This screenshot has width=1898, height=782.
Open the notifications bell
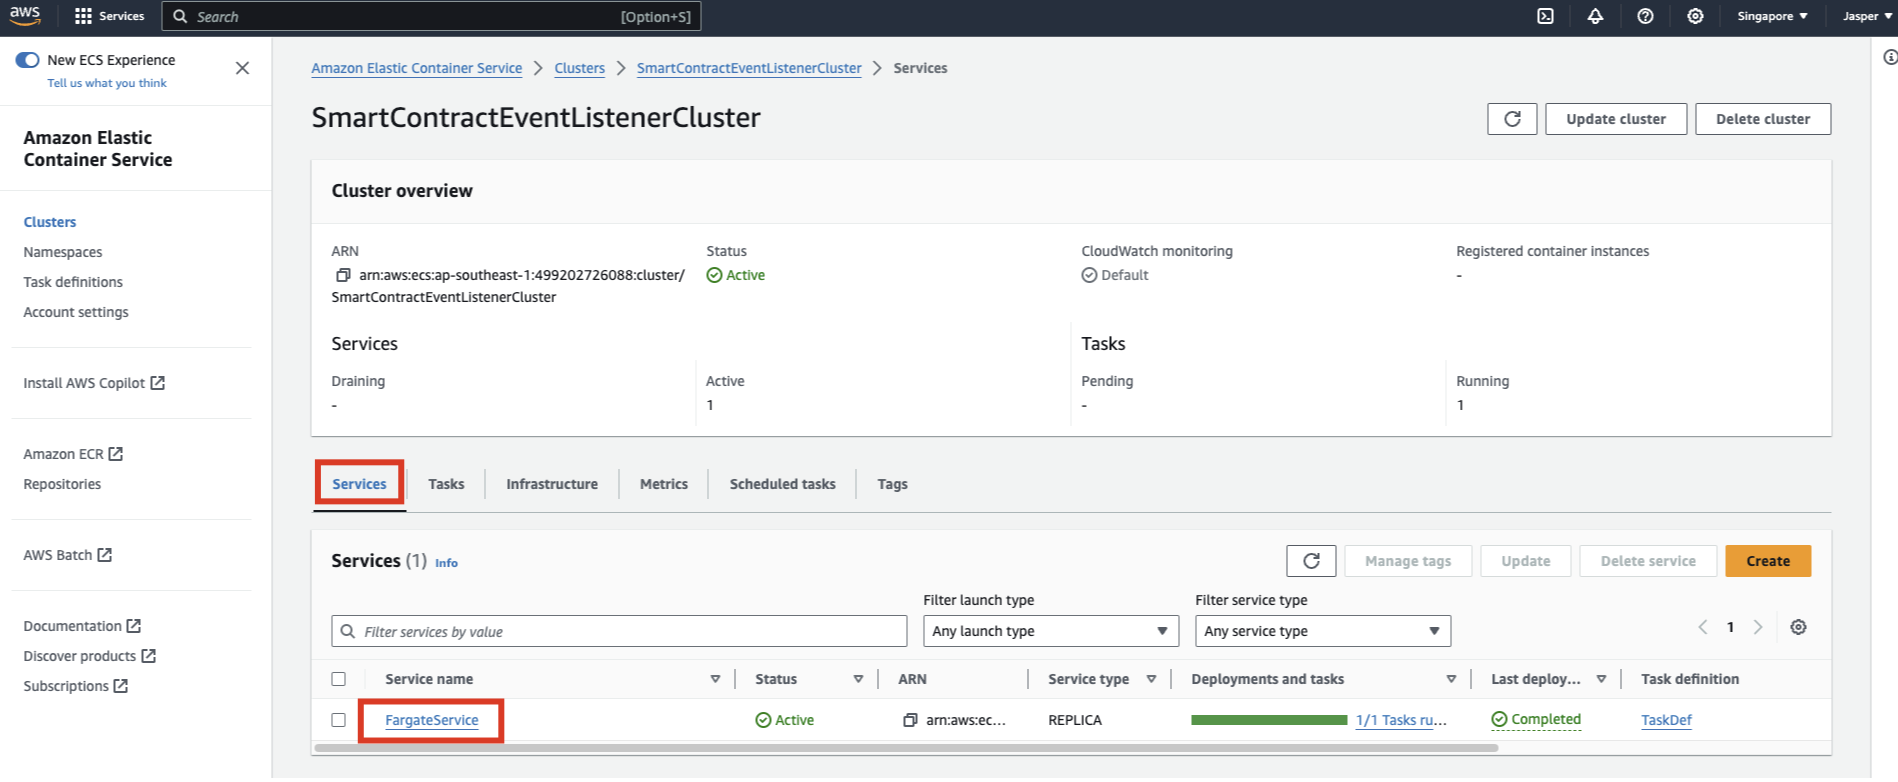click(1595, 16)
